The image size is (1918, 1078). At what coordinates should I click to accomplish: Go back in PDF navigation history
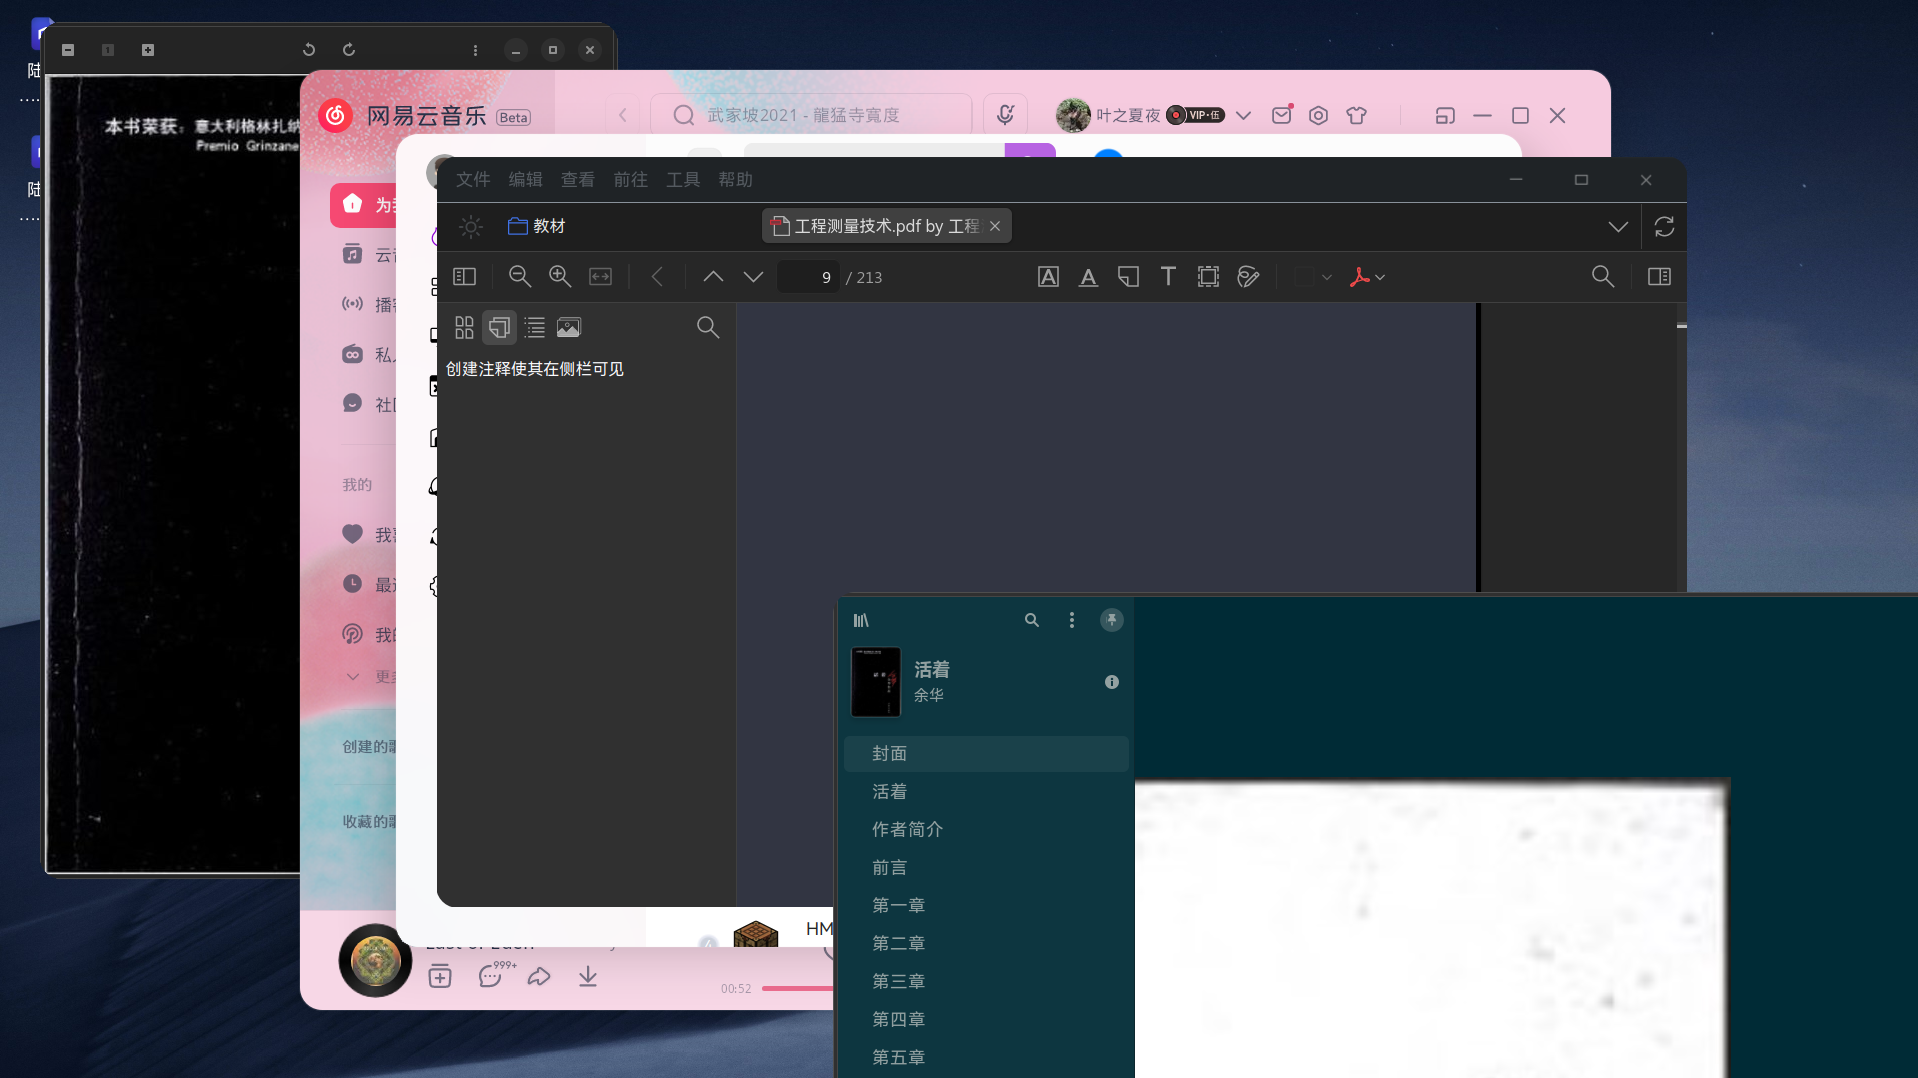point(657,277)
